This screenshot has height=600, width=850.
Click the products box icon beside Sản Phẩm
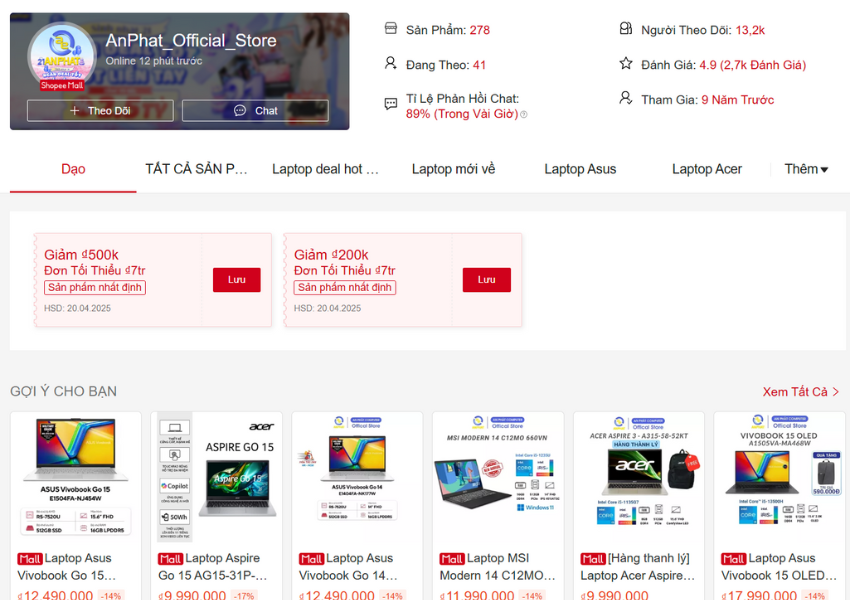point(390,28)
